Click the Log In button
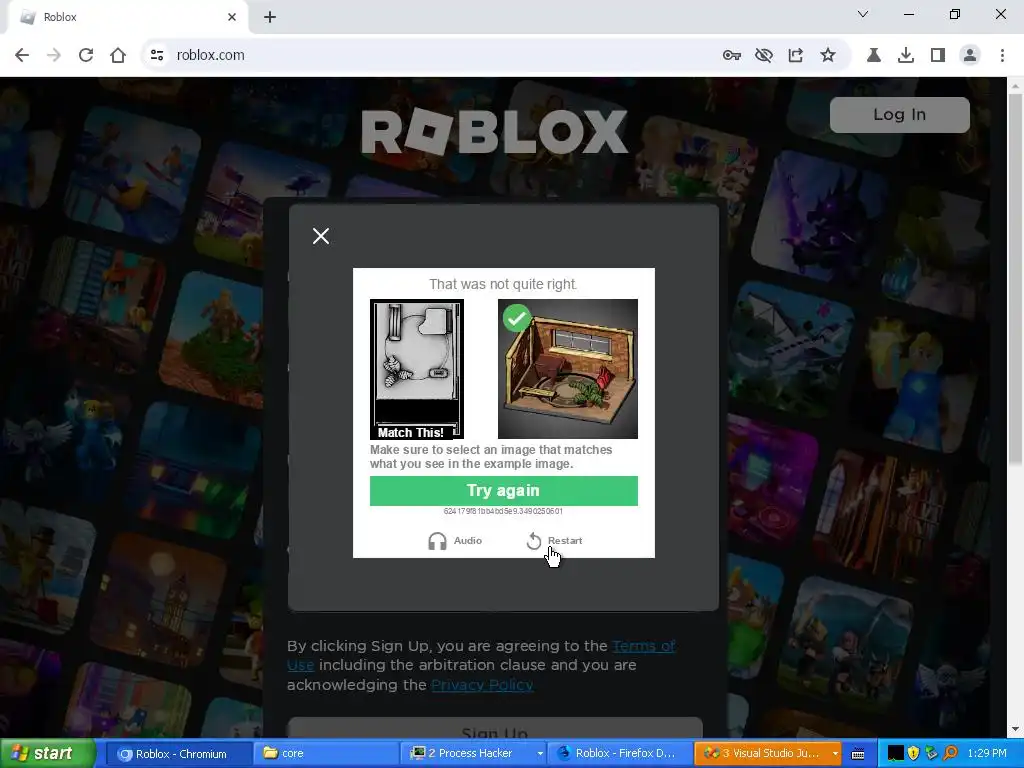The height and width of the screenshot is (768, 1024). [x=899, y=115]
